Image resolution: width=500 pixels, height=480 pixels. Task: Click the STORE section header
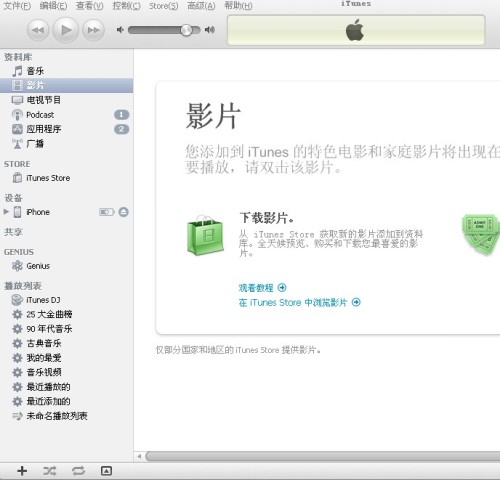17,164
